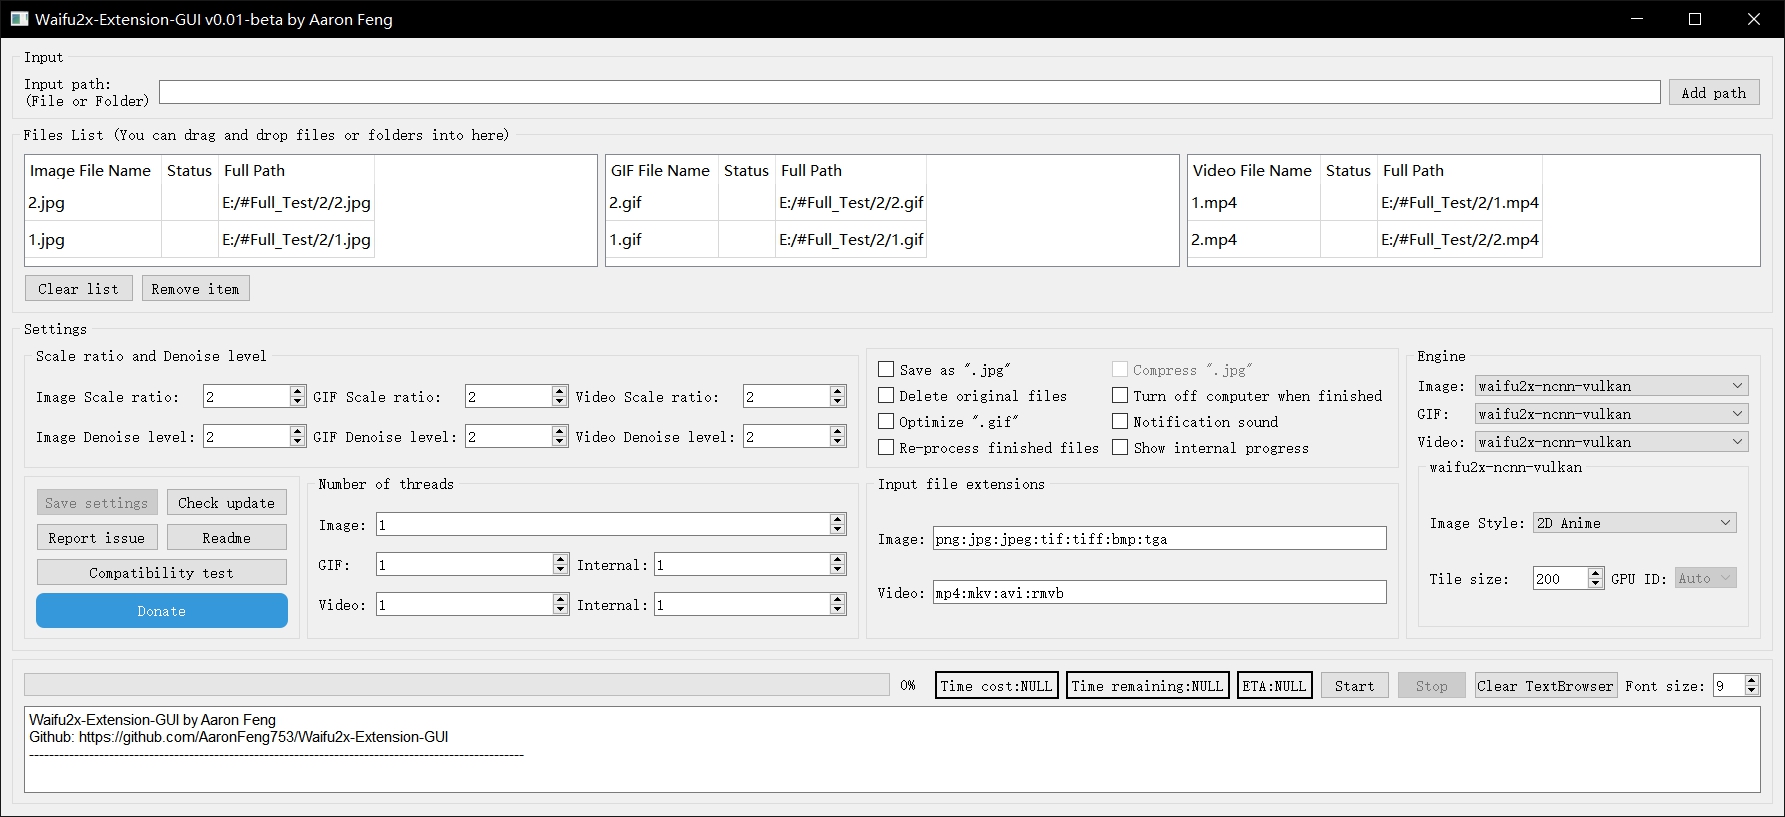Click E:/#Full_Test/2/2.jpg full path cell
This screenshot has height=817, width=1785.
click(296, 203)
